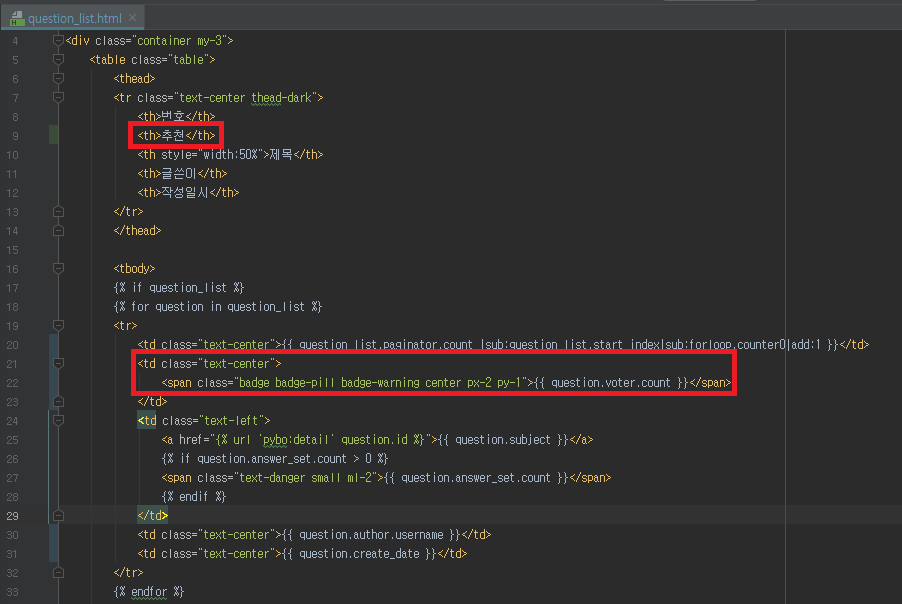Collapse the thead fold marker on line 6
902x604 pixels.
(58, 78)
